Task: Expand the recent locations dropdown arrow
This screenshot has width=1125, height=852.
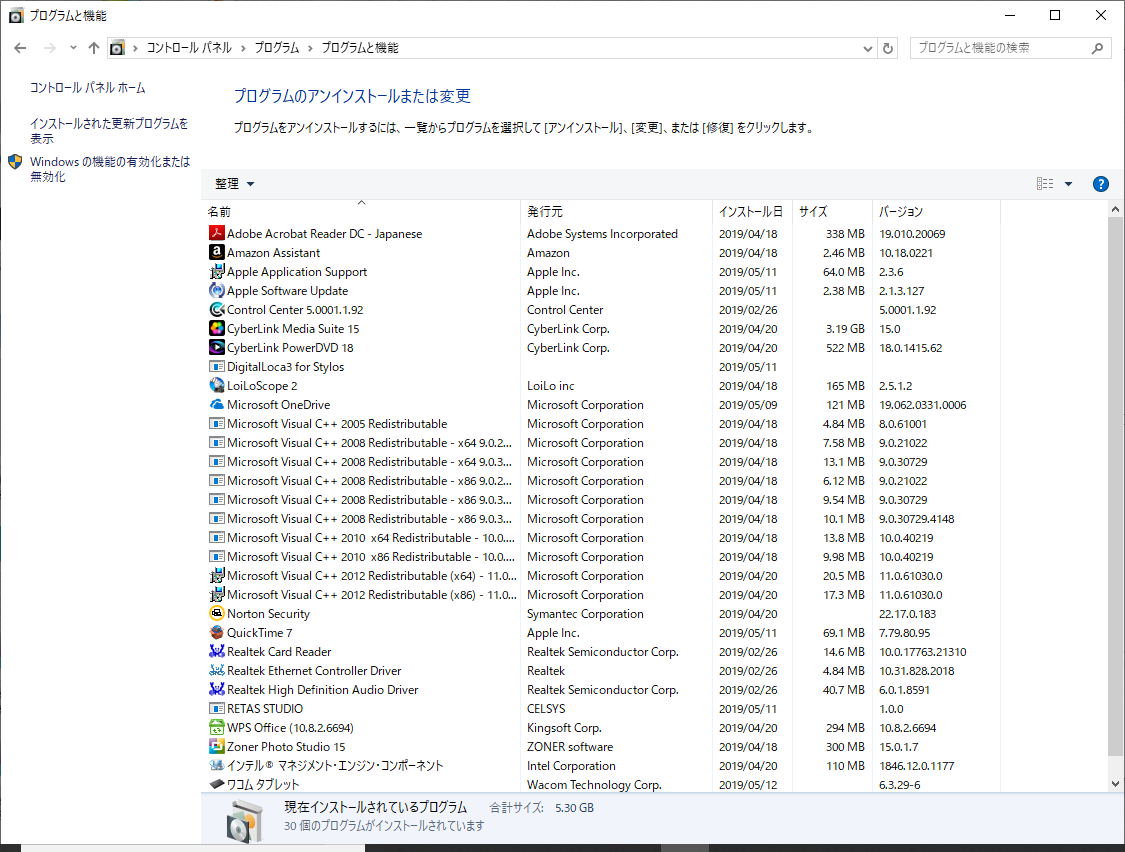Action: point(73,48)
